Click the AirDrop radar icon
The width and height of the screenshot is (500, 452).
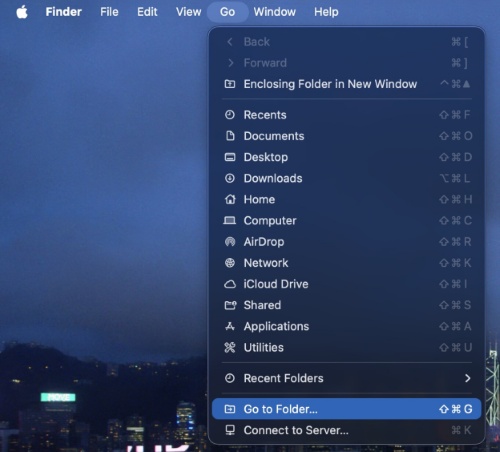tap(230, 242)
